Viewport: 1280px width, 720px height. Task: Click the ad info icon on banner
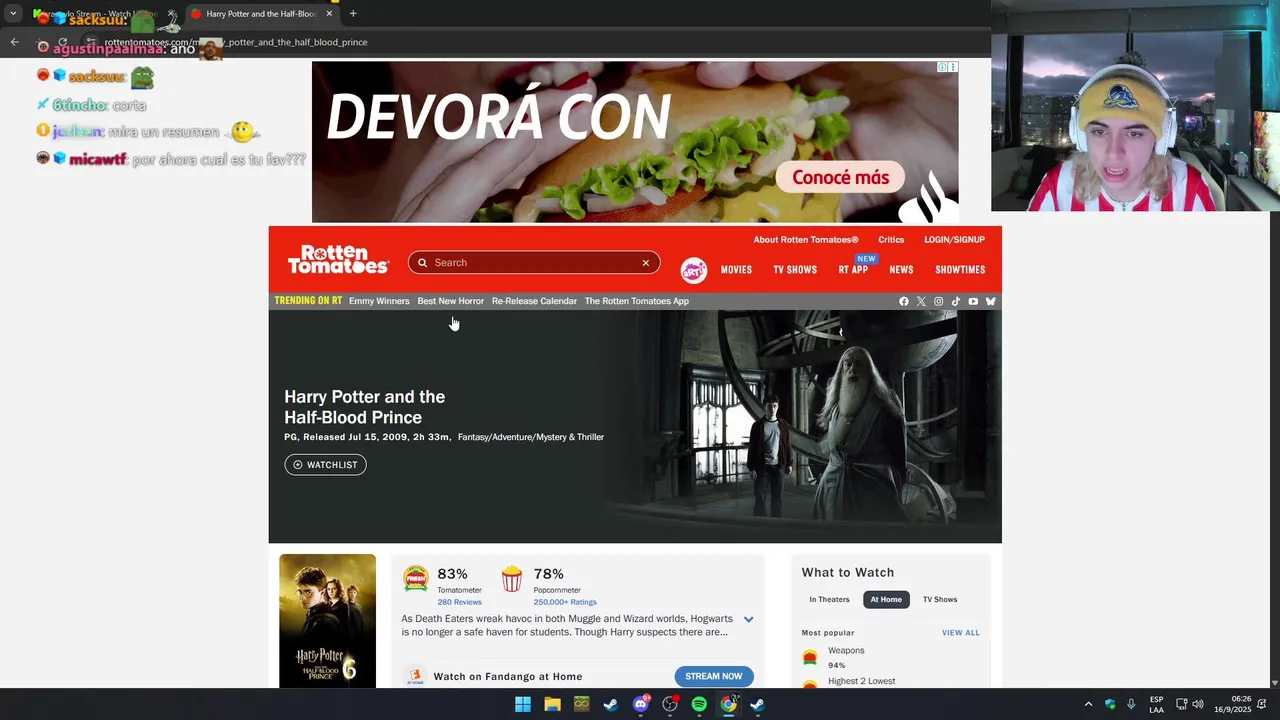(x=942, y=67)
